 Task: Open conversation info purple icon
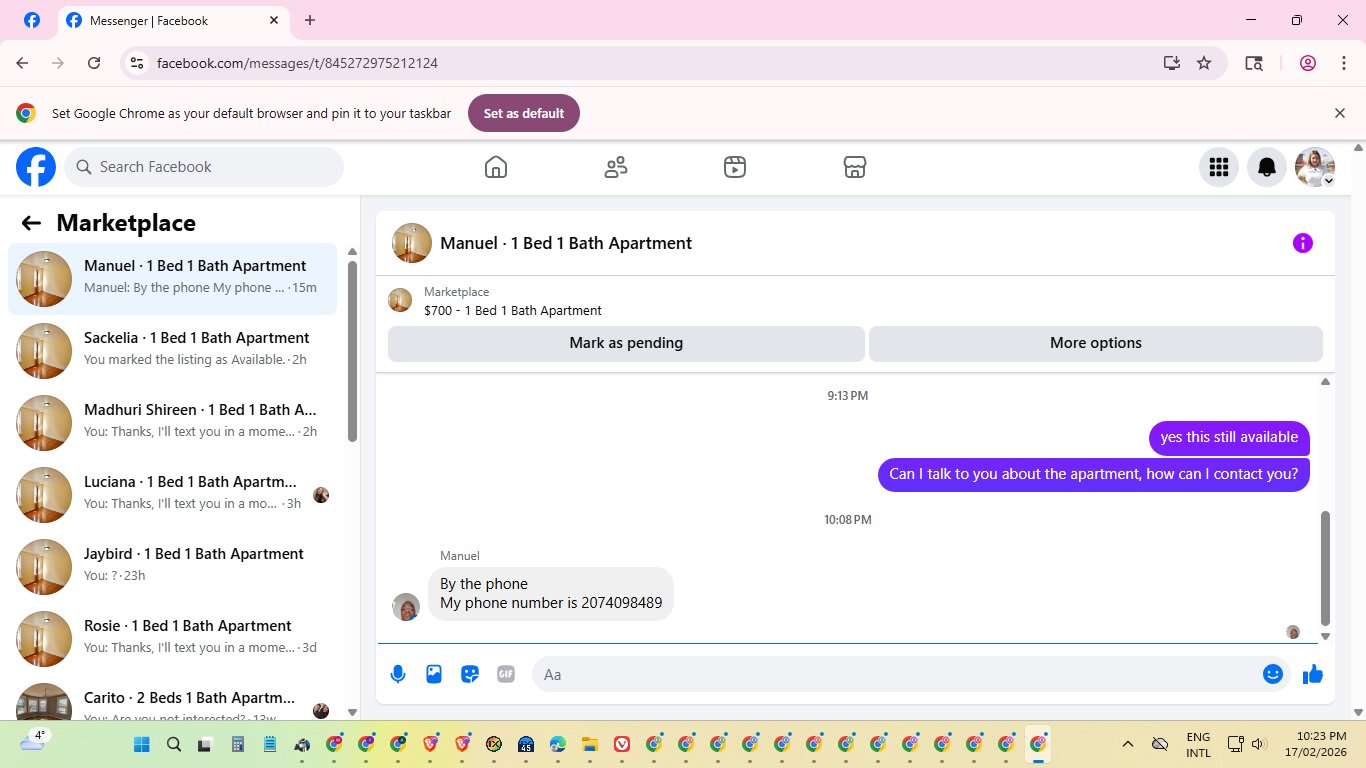[1303, 243]
